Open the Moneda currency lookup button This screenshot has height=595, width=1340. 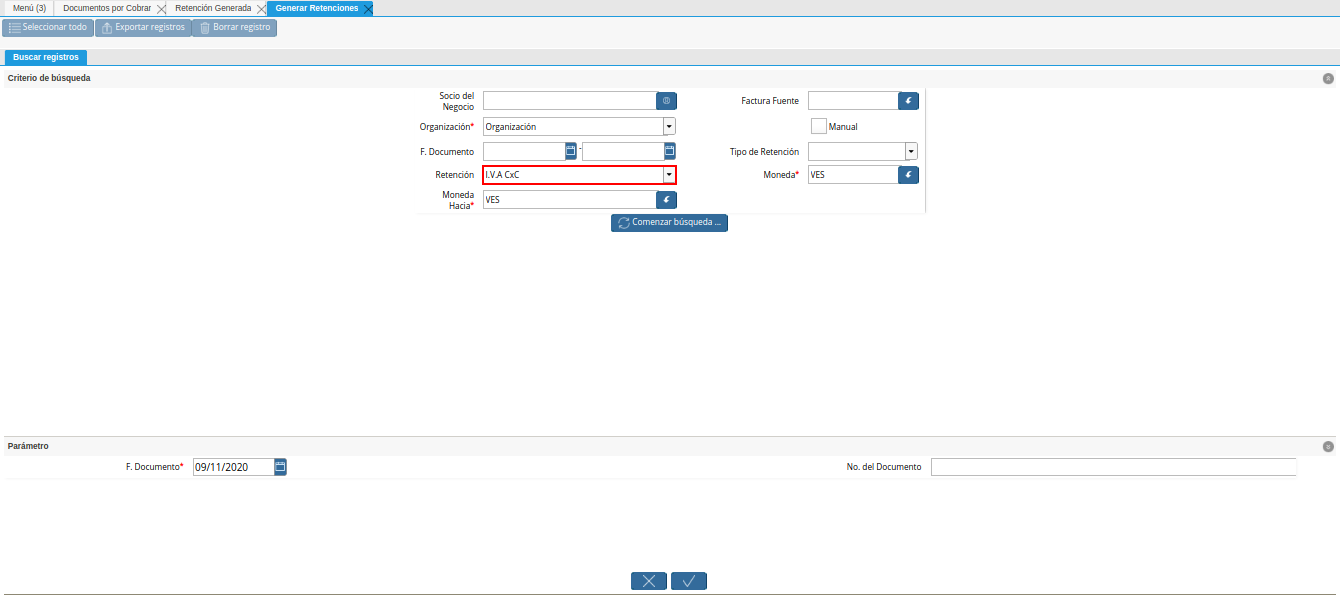pyautogui.click(x=908, y=175)
